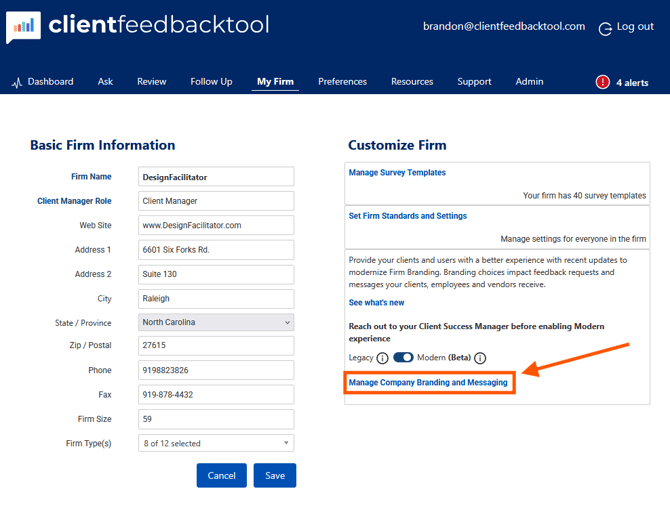Click info icon next to Modern (Beta)

point(480,358)
